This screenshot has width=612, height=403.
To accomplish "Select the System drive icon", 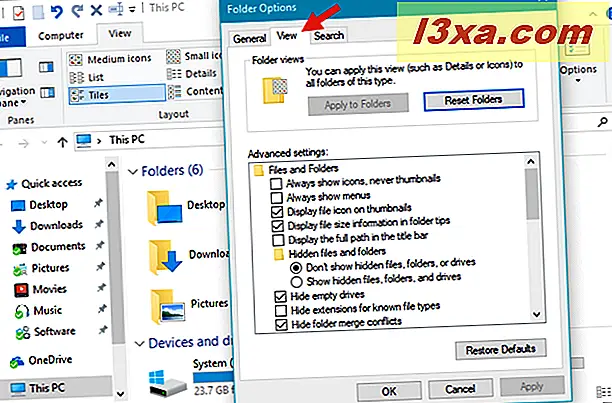I will coord(167,383).
